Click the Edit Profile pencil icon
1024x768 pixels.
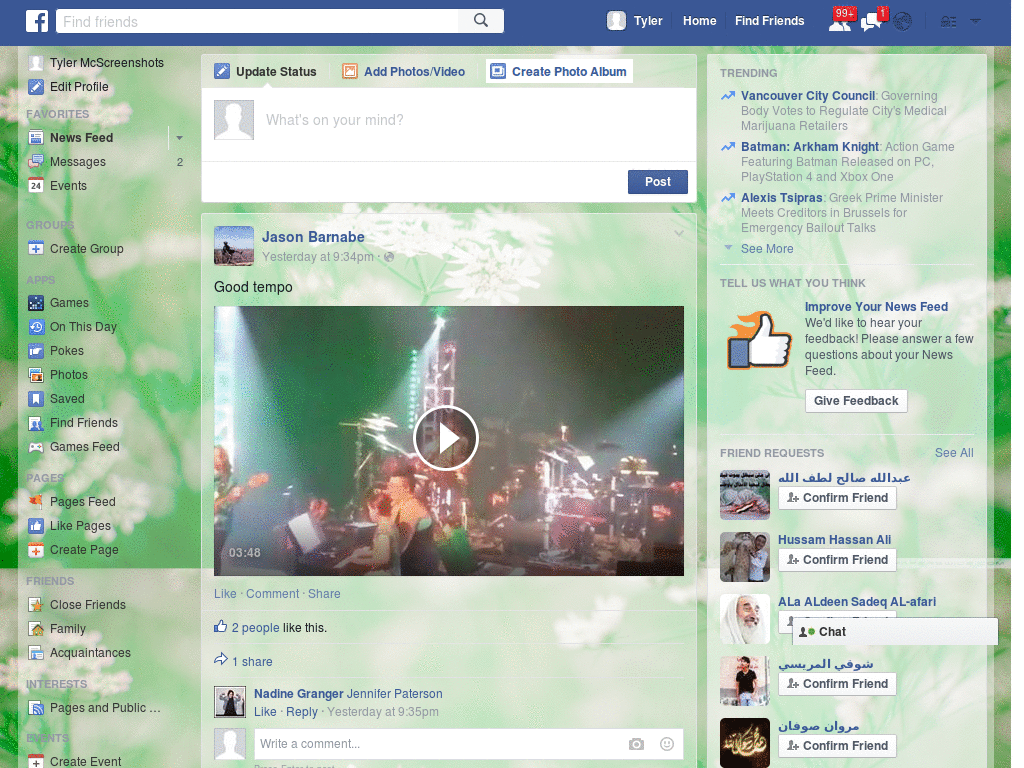(36, 87)
